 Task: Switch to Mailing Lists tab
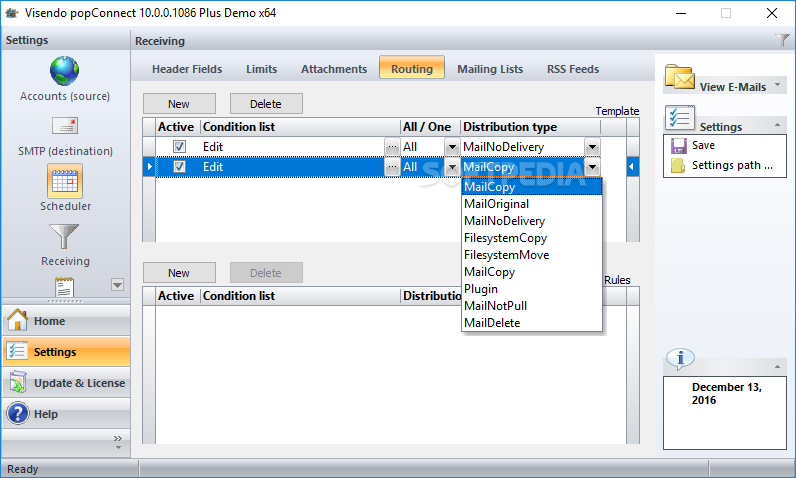[x=490, y=69]
